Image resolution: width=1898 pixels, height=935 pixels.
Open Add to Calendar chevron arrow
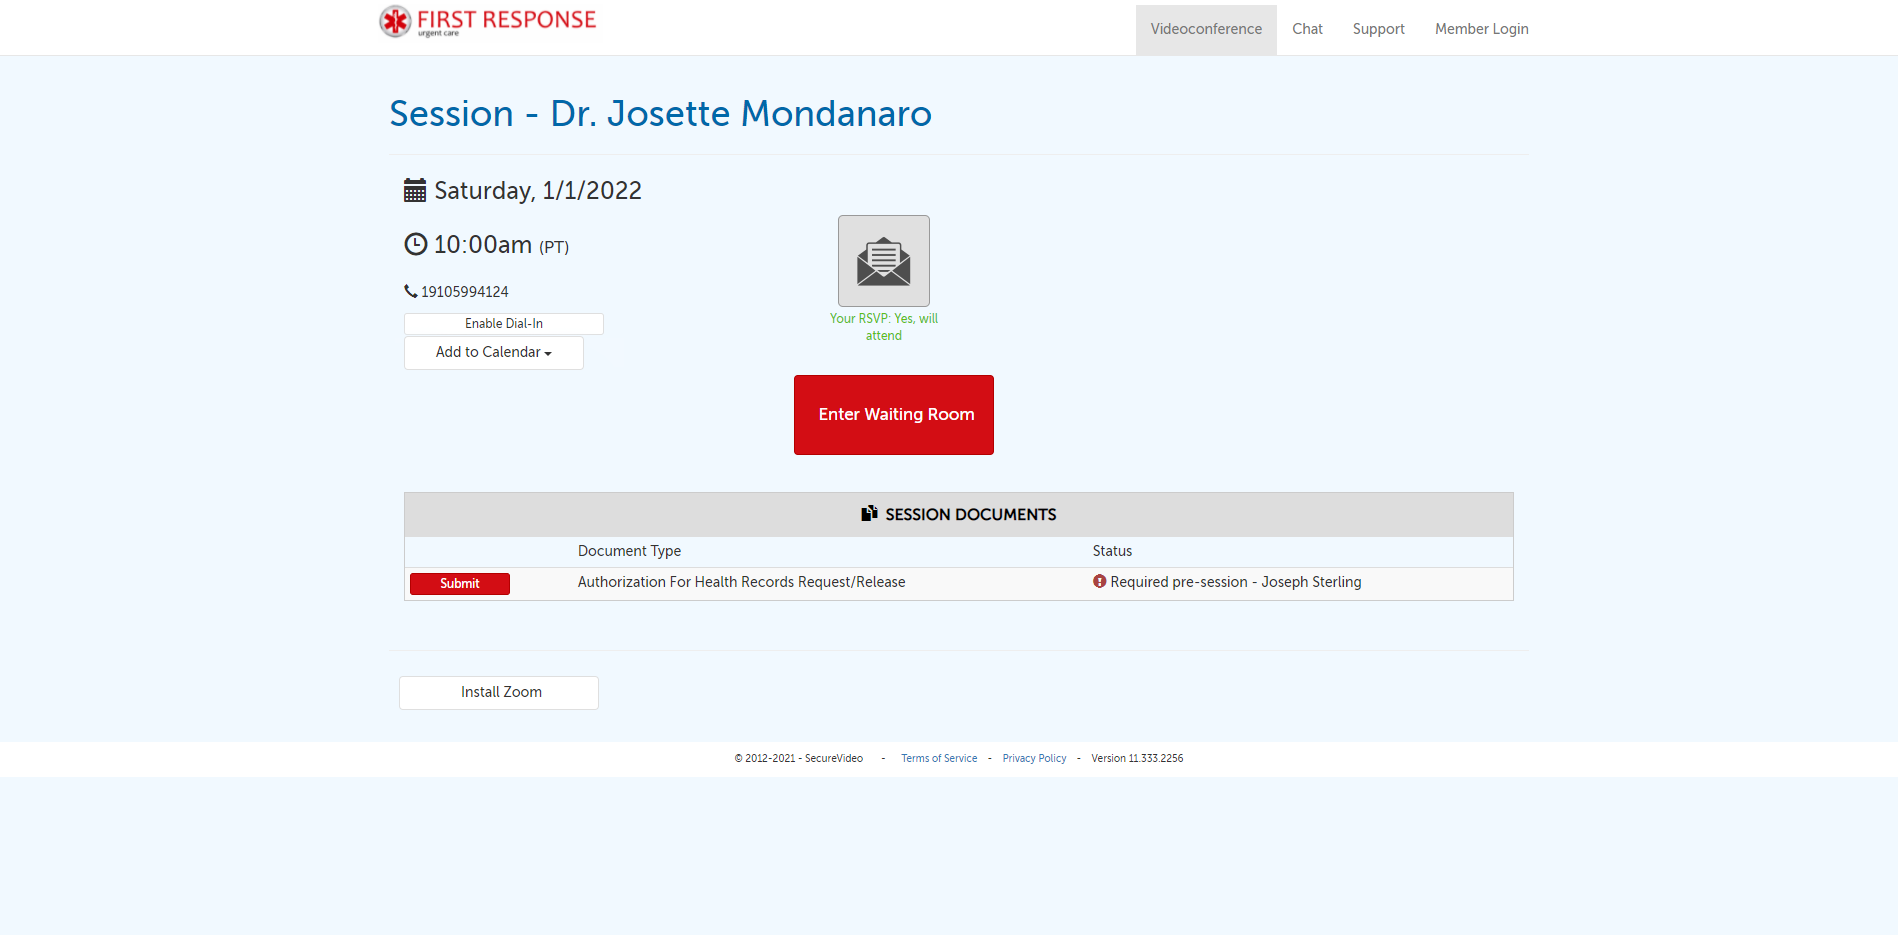click(546, 353)
